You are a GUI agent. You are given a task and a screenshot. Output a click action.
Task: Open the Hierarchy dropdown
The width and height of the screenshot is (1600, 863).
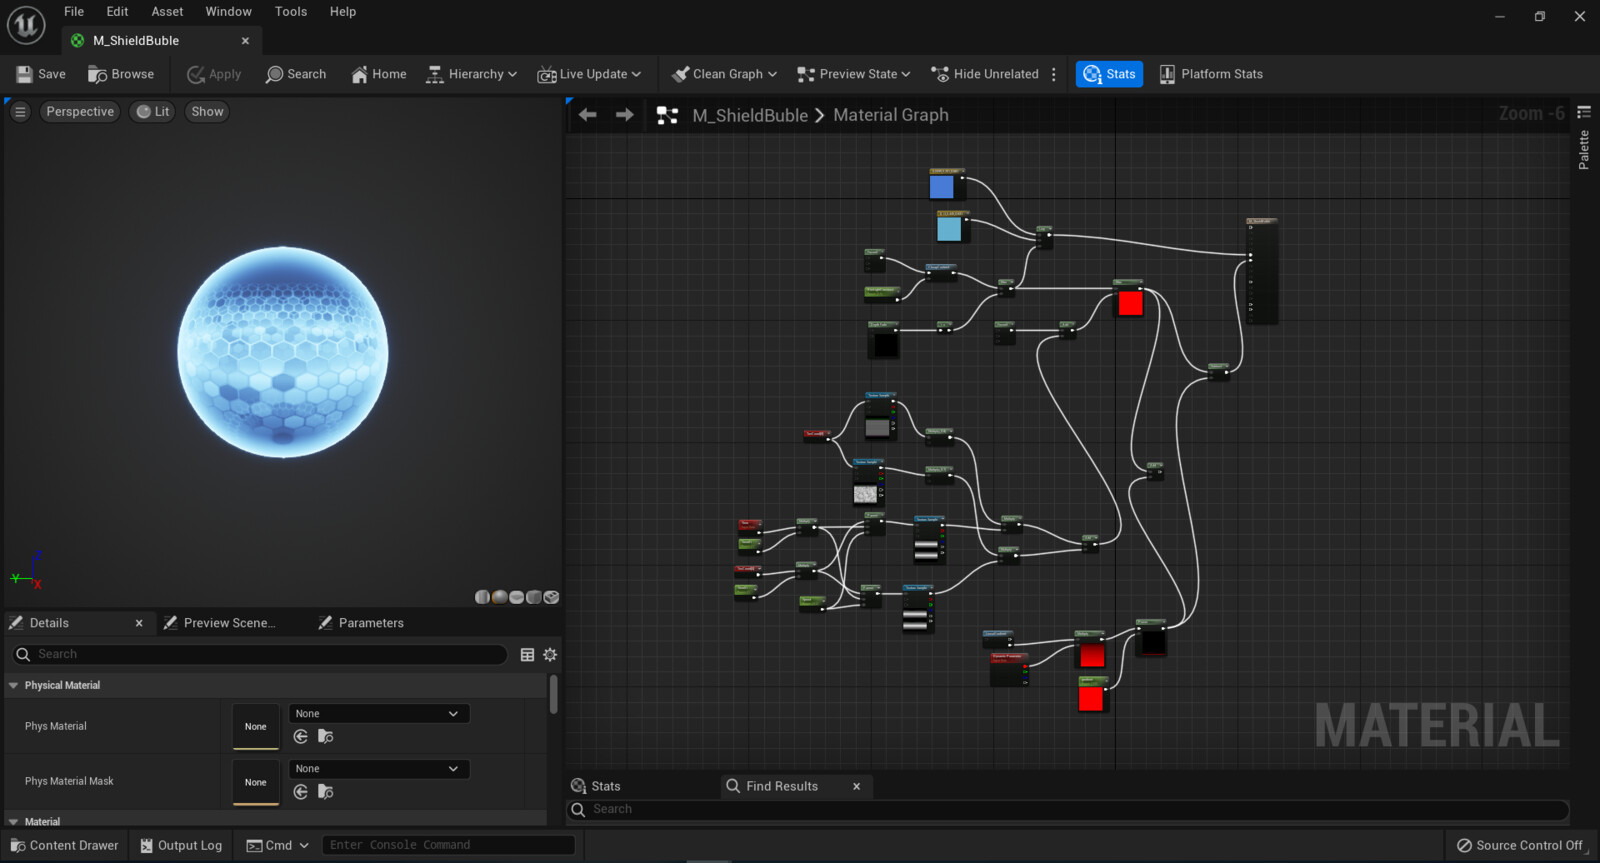pos(471,74)
